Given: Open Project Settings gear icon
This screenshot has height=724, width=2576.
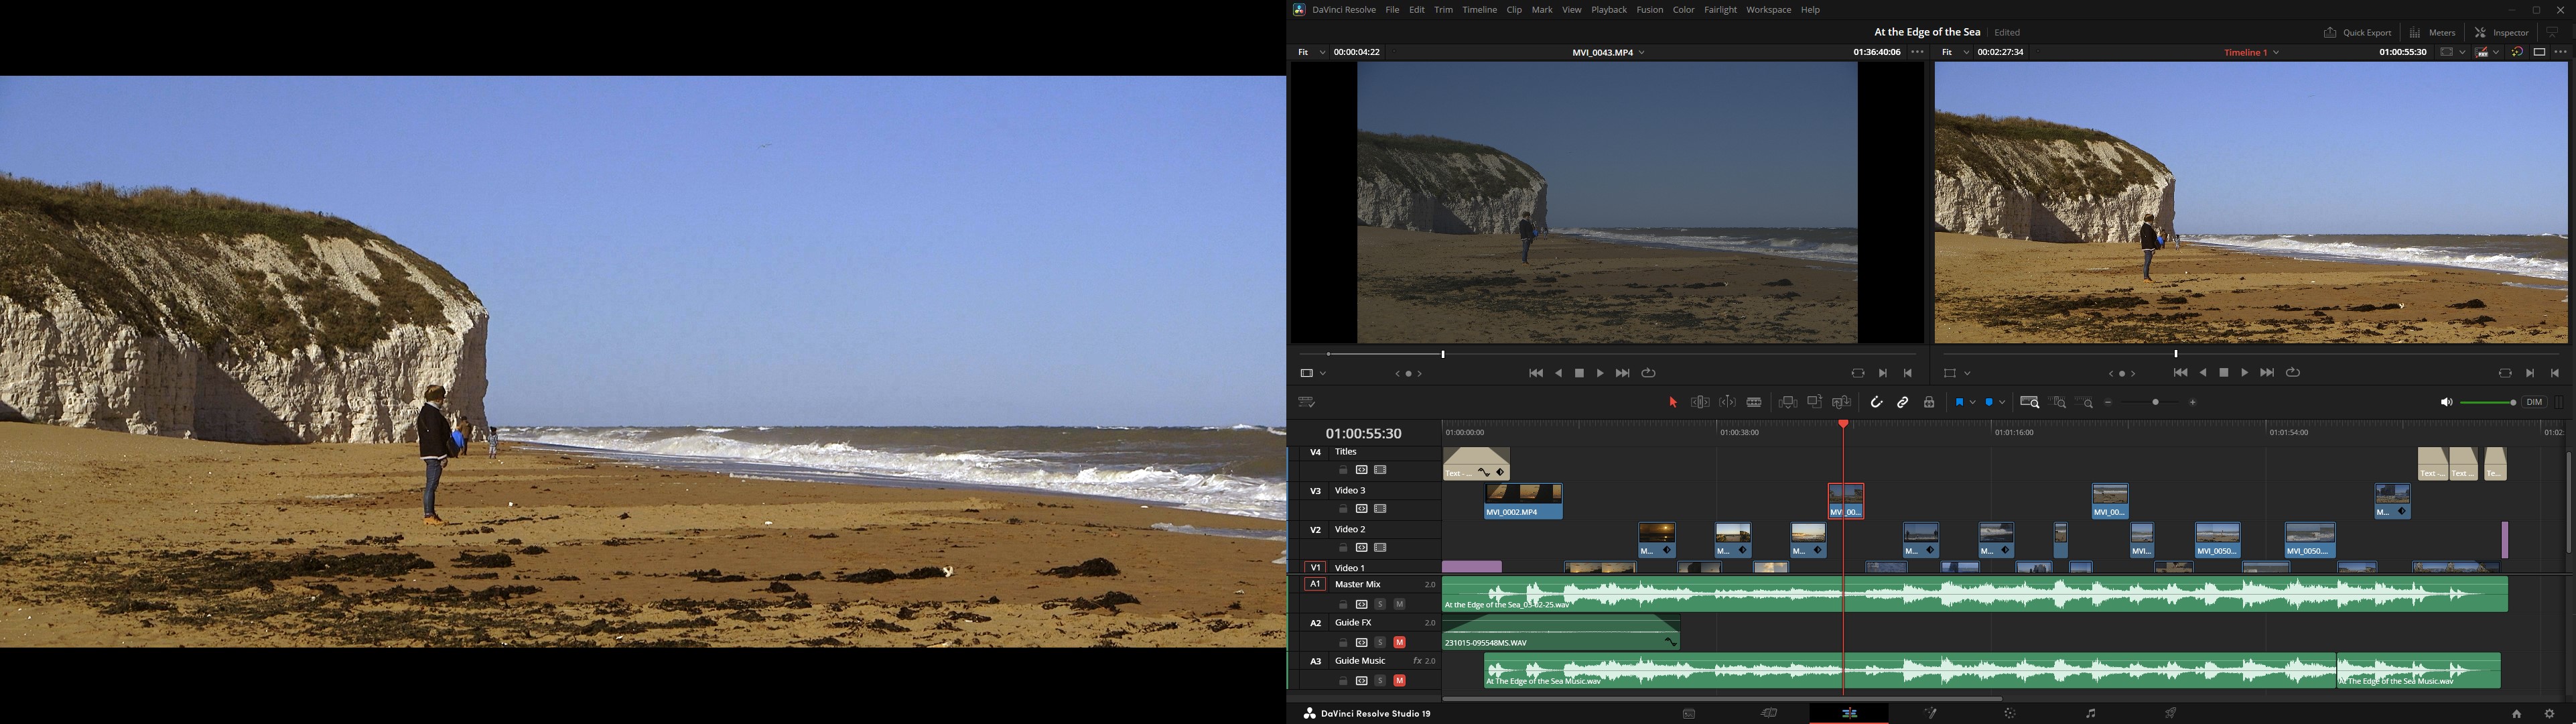Looking at the screenshot, I should [2549, 713].
